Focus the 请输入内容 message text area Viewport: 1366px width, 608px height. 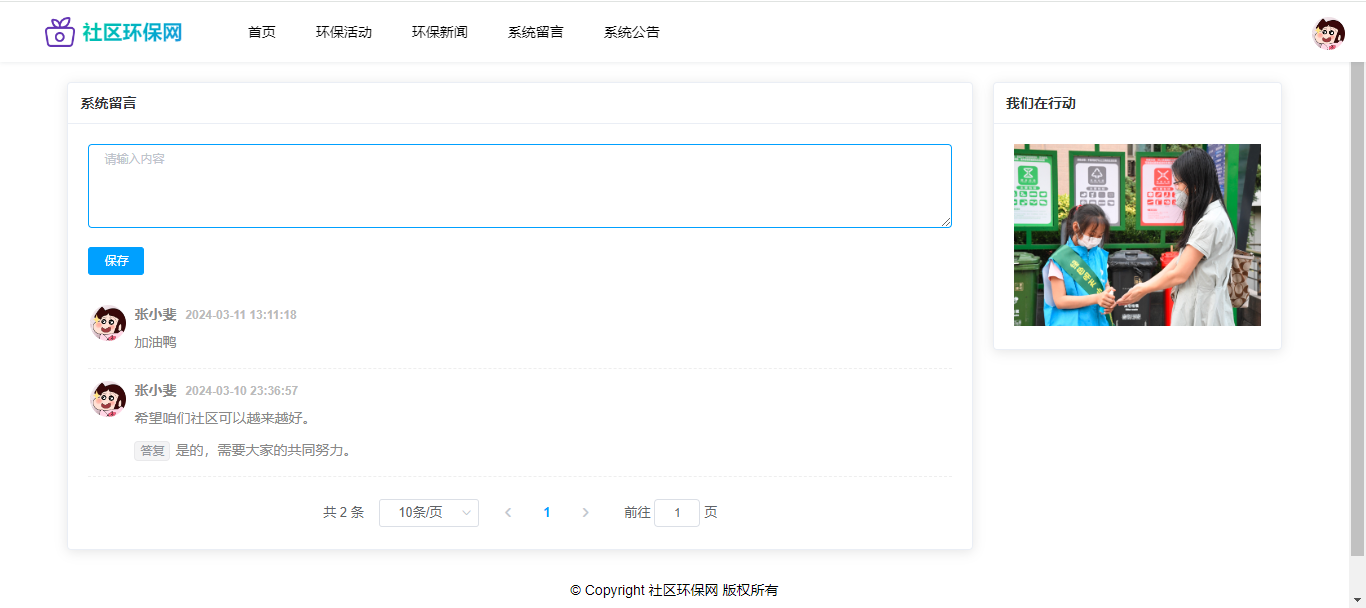pos(520,186)
